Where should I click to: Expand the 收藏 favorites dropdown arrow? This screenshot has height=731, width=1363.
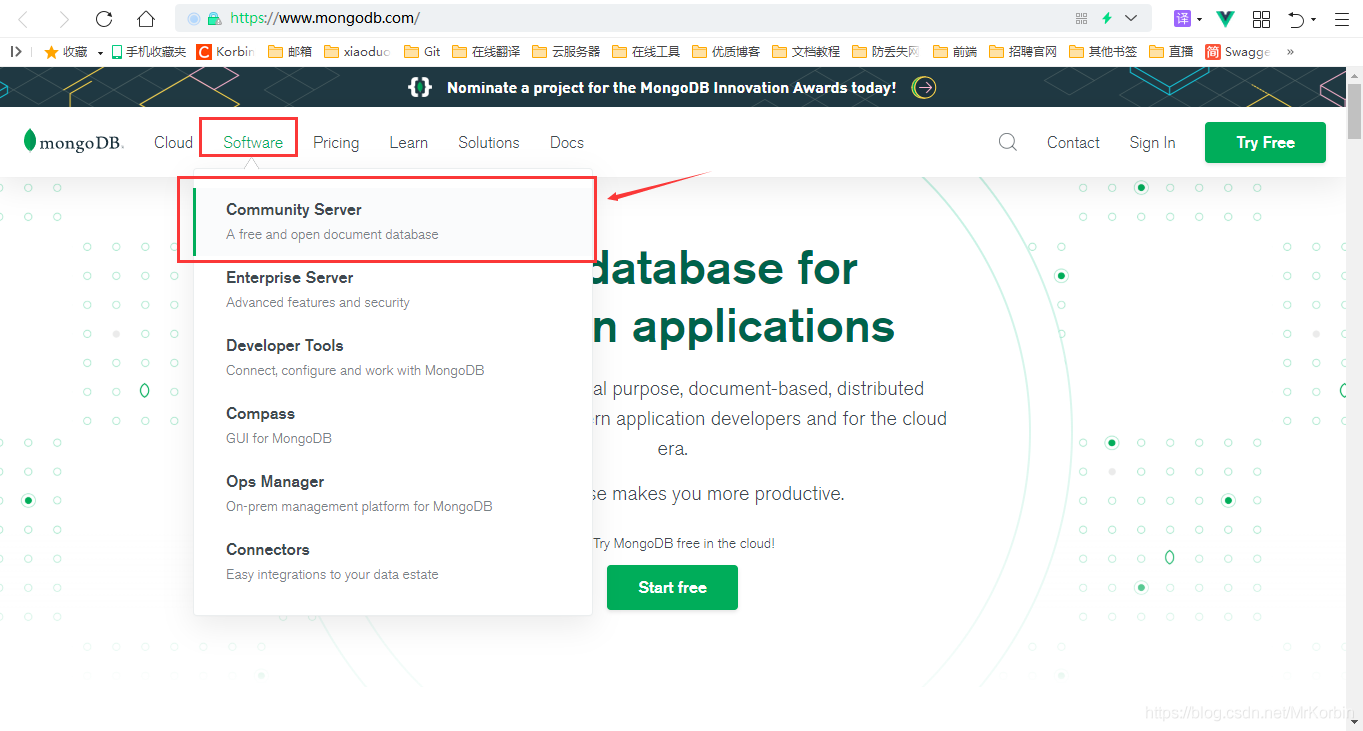coord(100,52)
